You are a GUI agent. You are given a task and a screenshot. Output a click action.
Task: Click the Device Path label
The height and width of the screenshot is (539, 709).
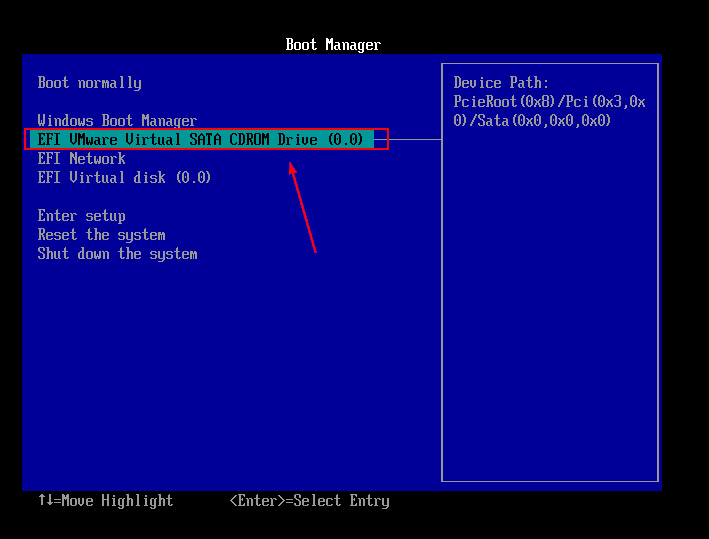pyautogui.click(x=501, y=83)
